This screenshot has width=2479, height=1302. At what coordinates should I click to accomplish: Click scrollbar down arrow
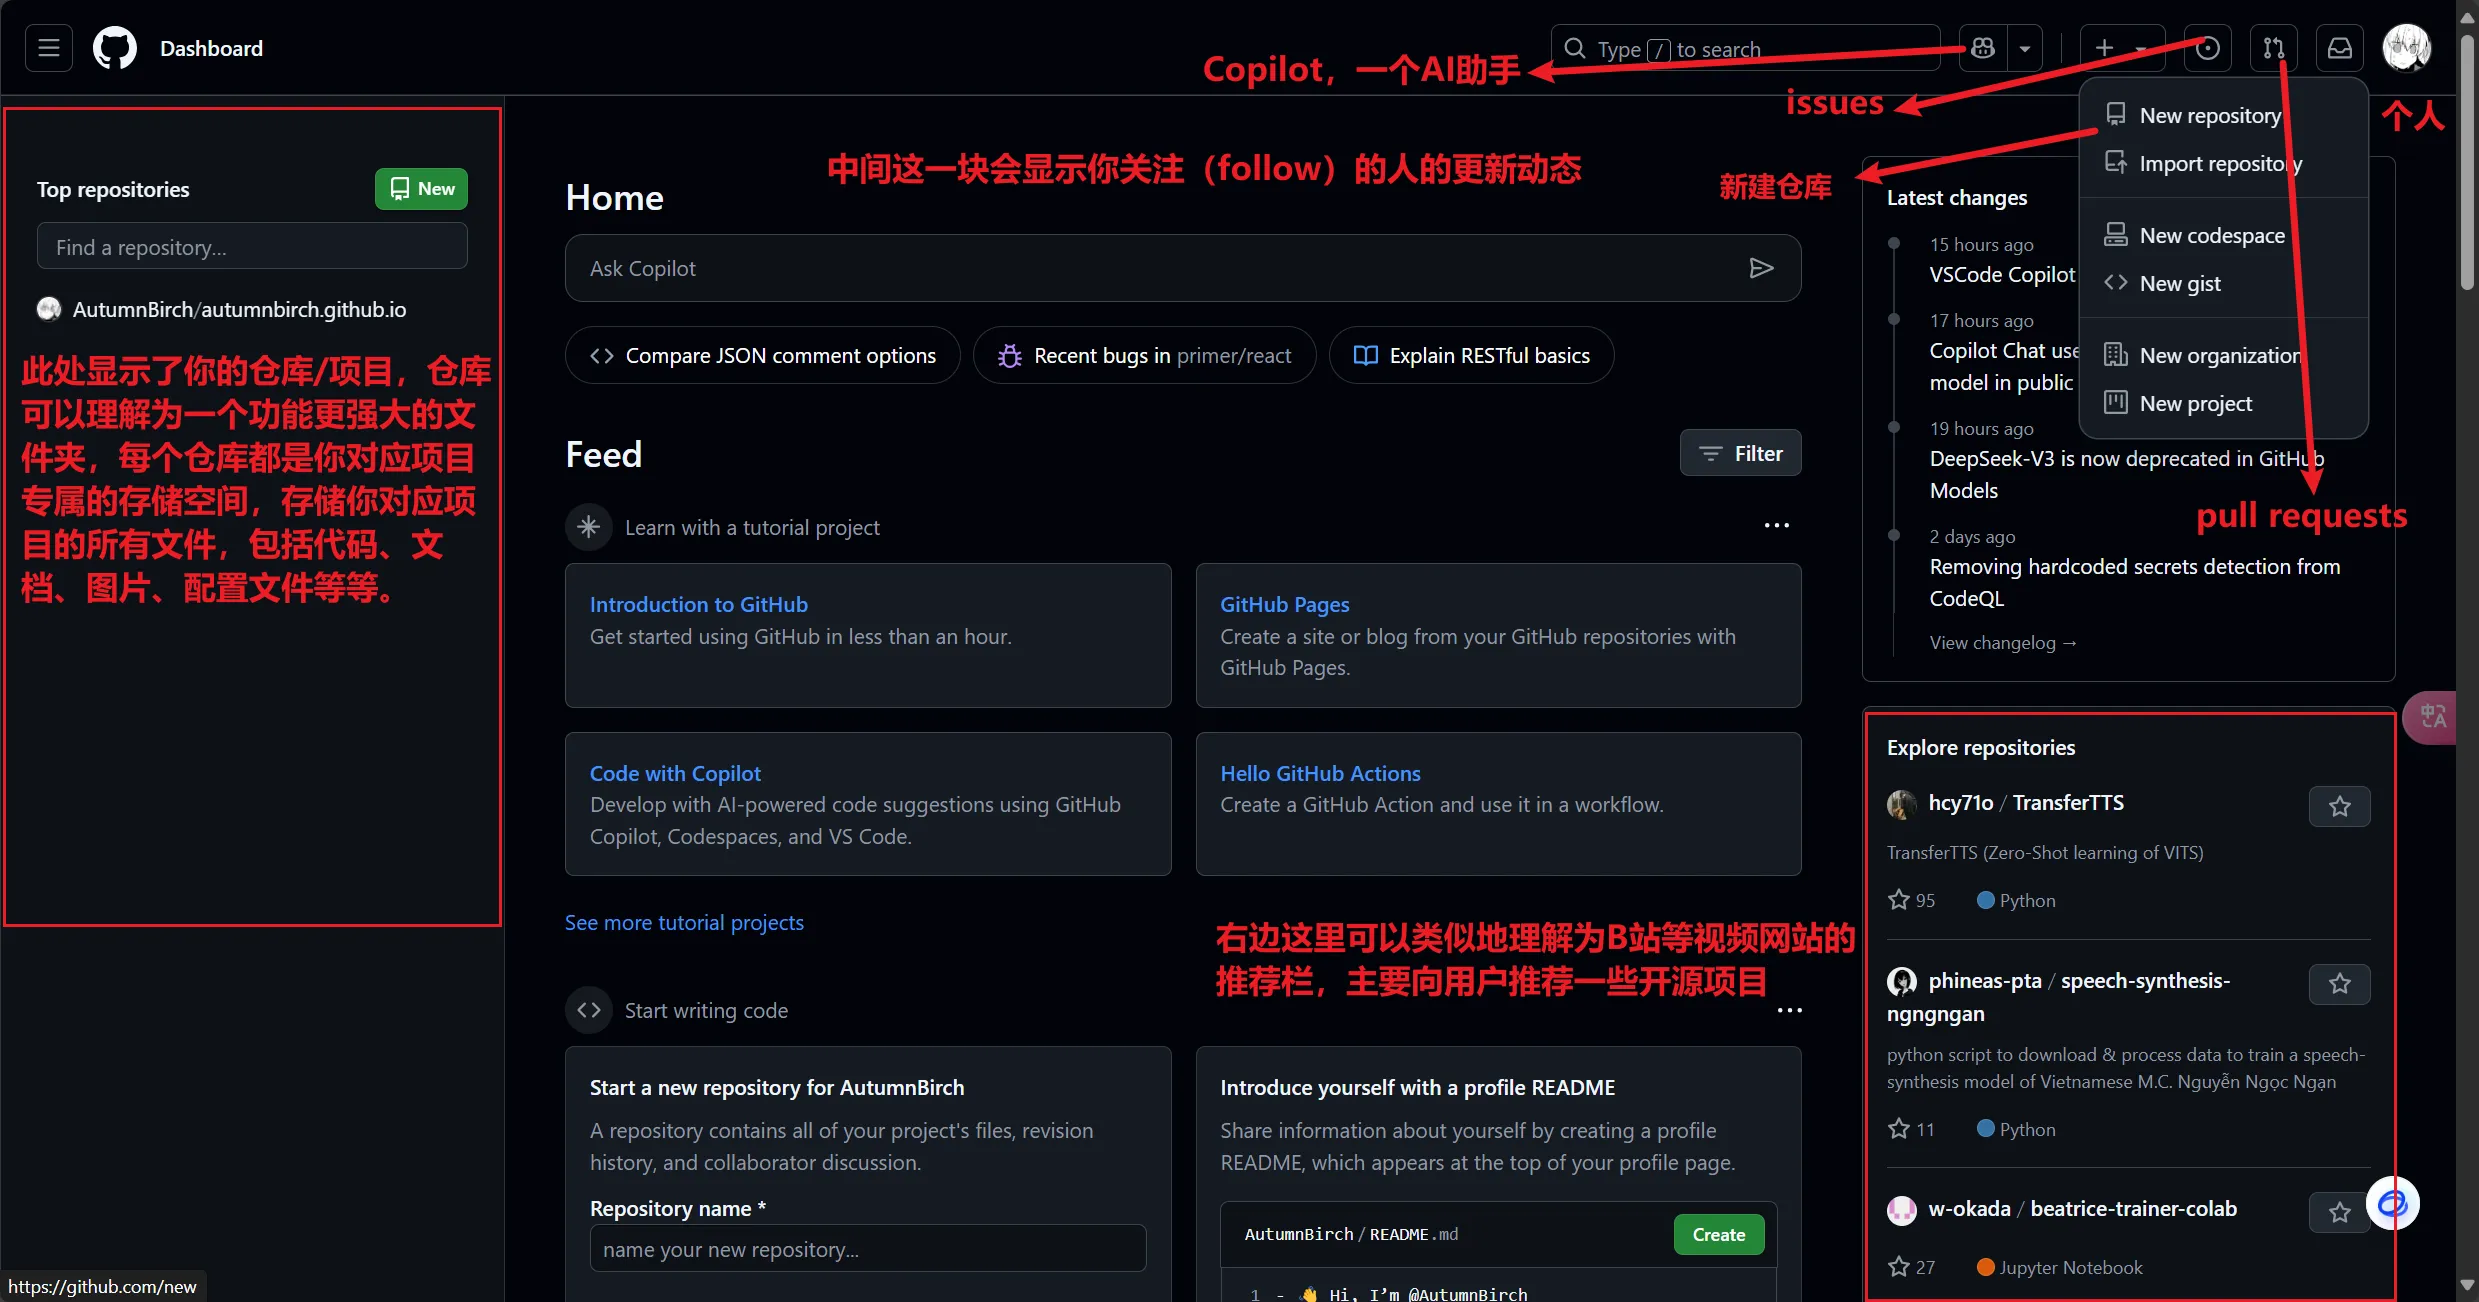click(2467, 1285)
